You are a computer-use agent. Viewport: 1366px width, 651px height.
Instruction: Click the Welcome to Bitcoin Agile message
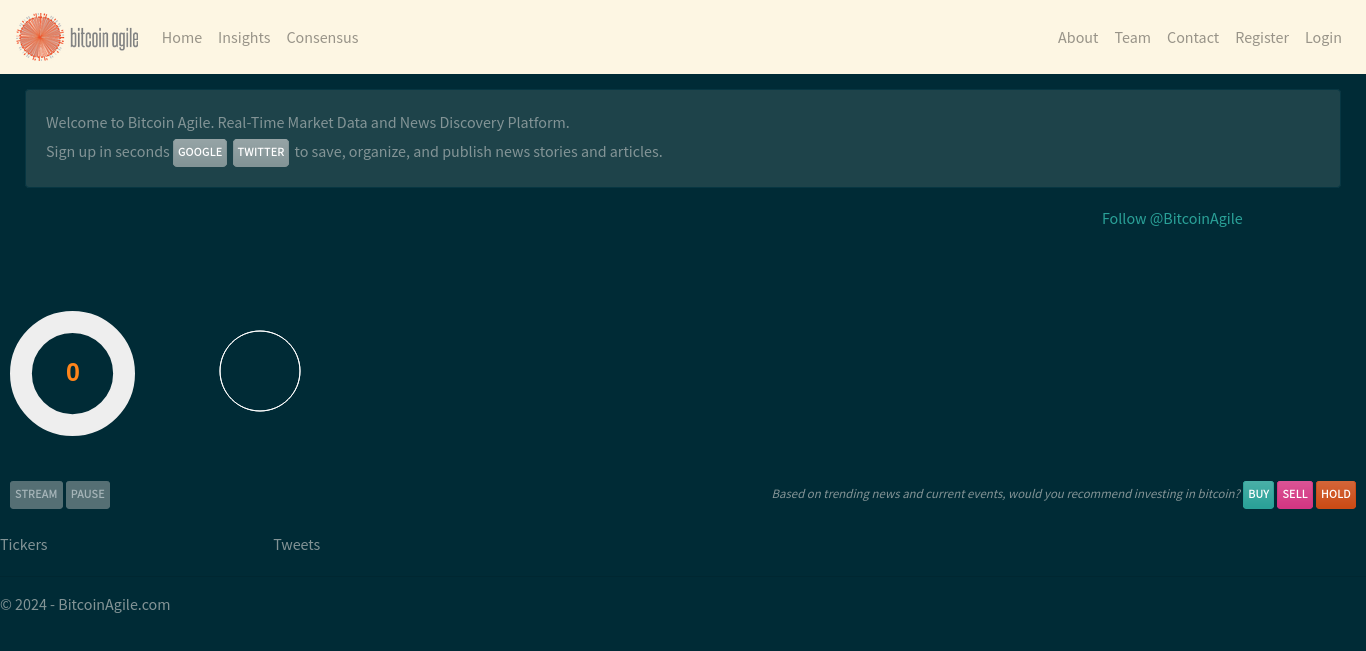(308, 122)
